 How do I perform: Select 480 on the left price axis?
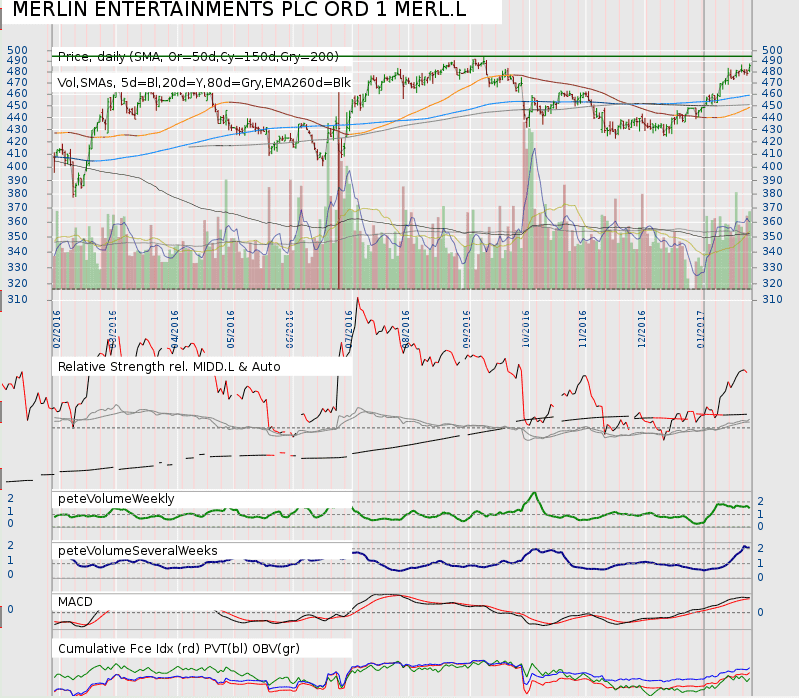pos(17,71)
